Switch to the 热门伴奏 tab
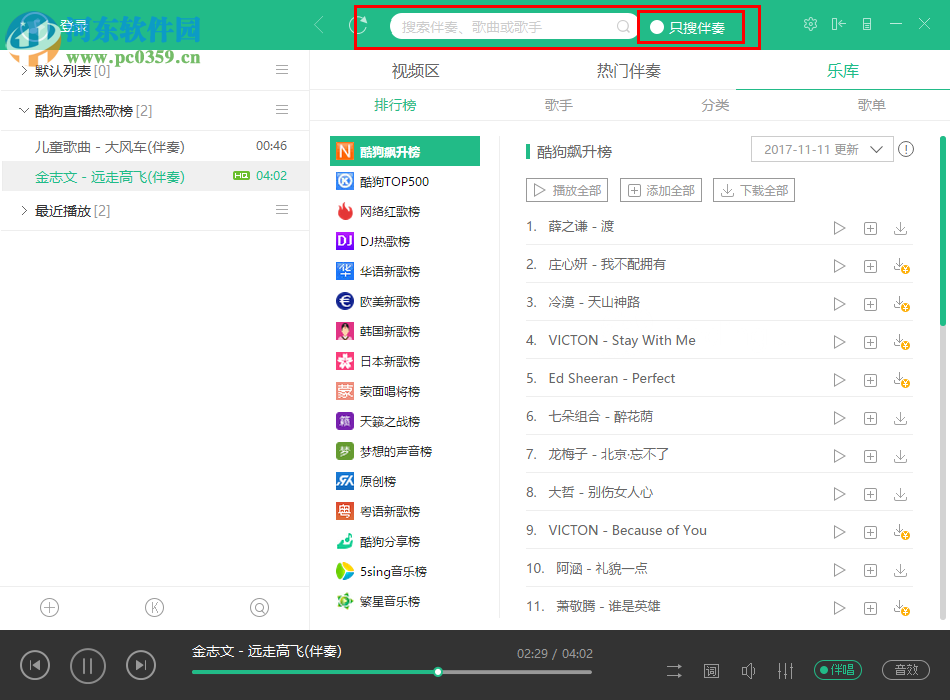This screenshot has width=950, height=700. (628, 71)
